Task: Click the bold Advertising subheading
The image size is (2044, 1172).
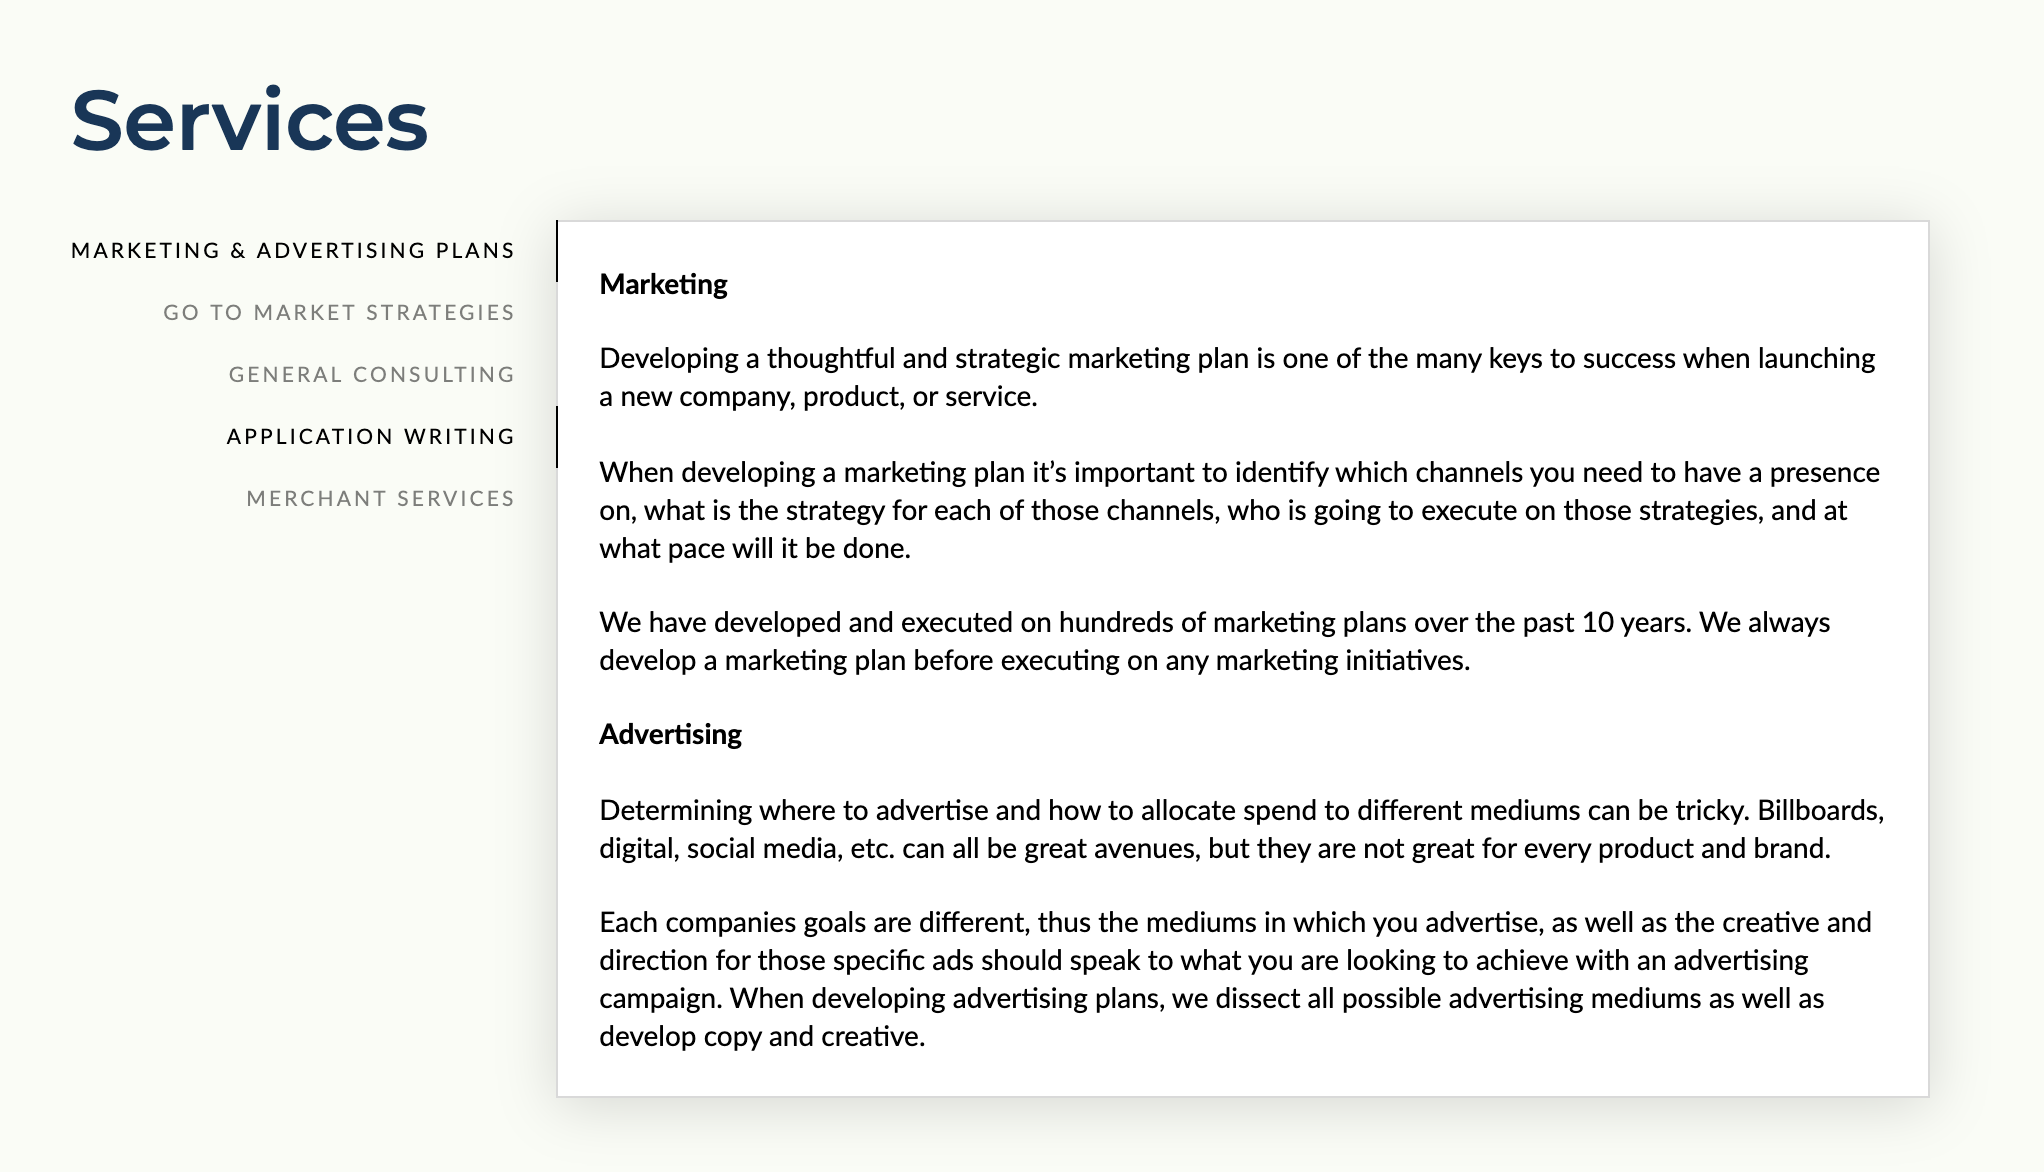Action: [x=670, y=735]
